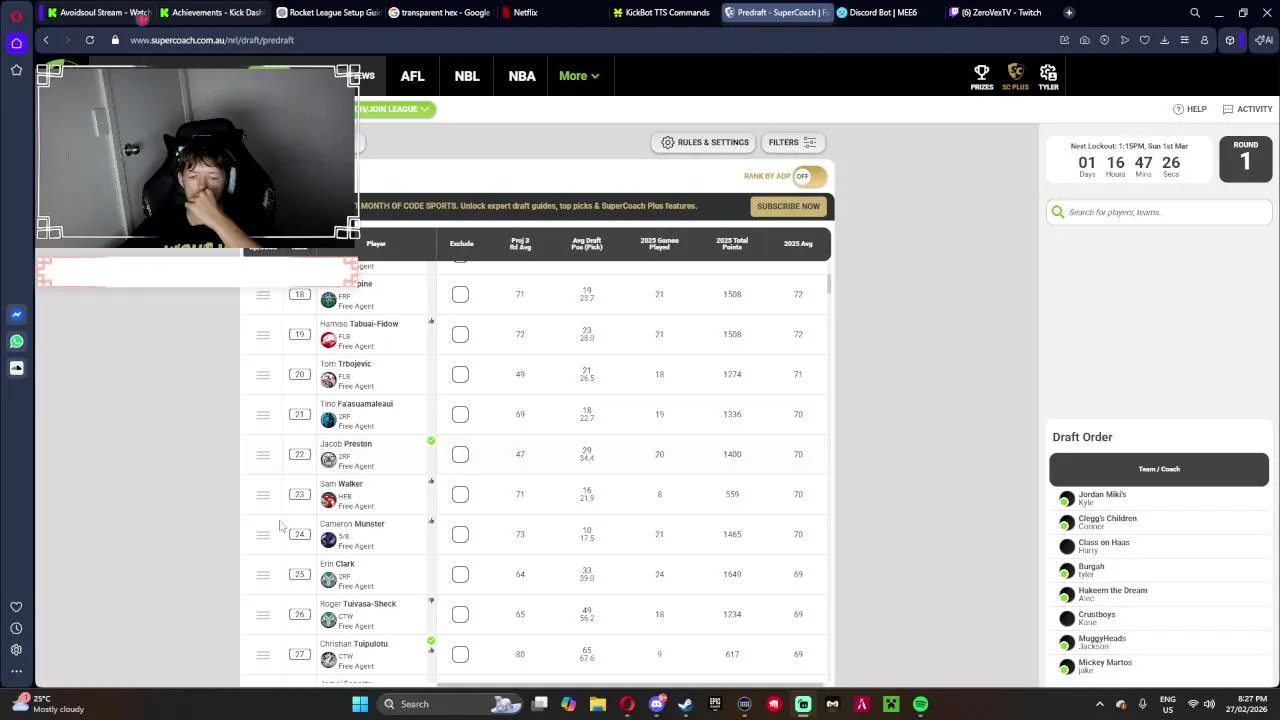Image resolution: width=1280 pixels, height=720 pixels.
Task: Sort by Avg Draft Pos (Pick) column
Action: pos(587,243)
